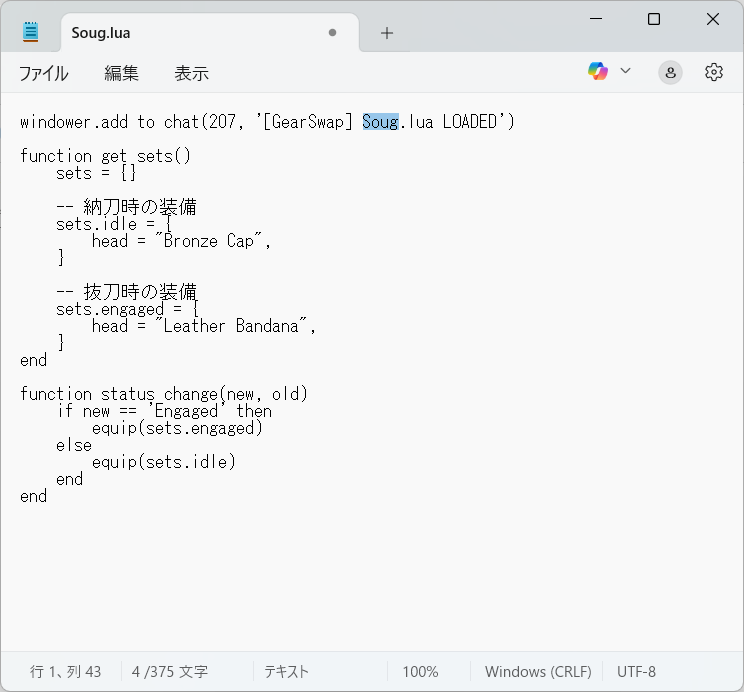Click the UTF-8 encoding indicator
744x692 pixels.
point(637,671)
